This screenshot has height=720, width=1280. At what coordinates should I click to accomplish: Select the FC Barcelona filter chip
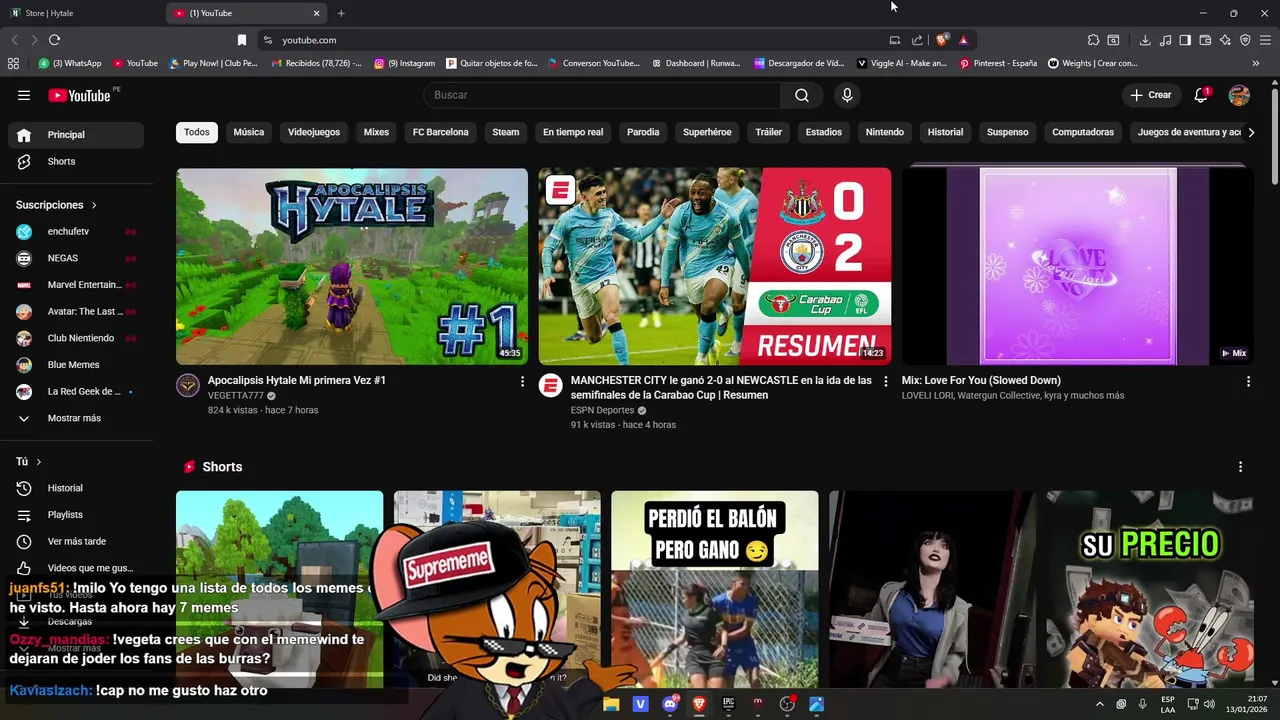[x=440, y=132]
